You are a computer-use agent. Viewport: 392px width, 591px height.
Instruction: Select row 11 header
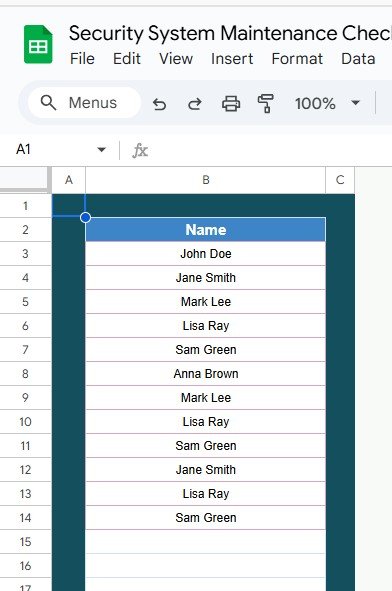25,446
